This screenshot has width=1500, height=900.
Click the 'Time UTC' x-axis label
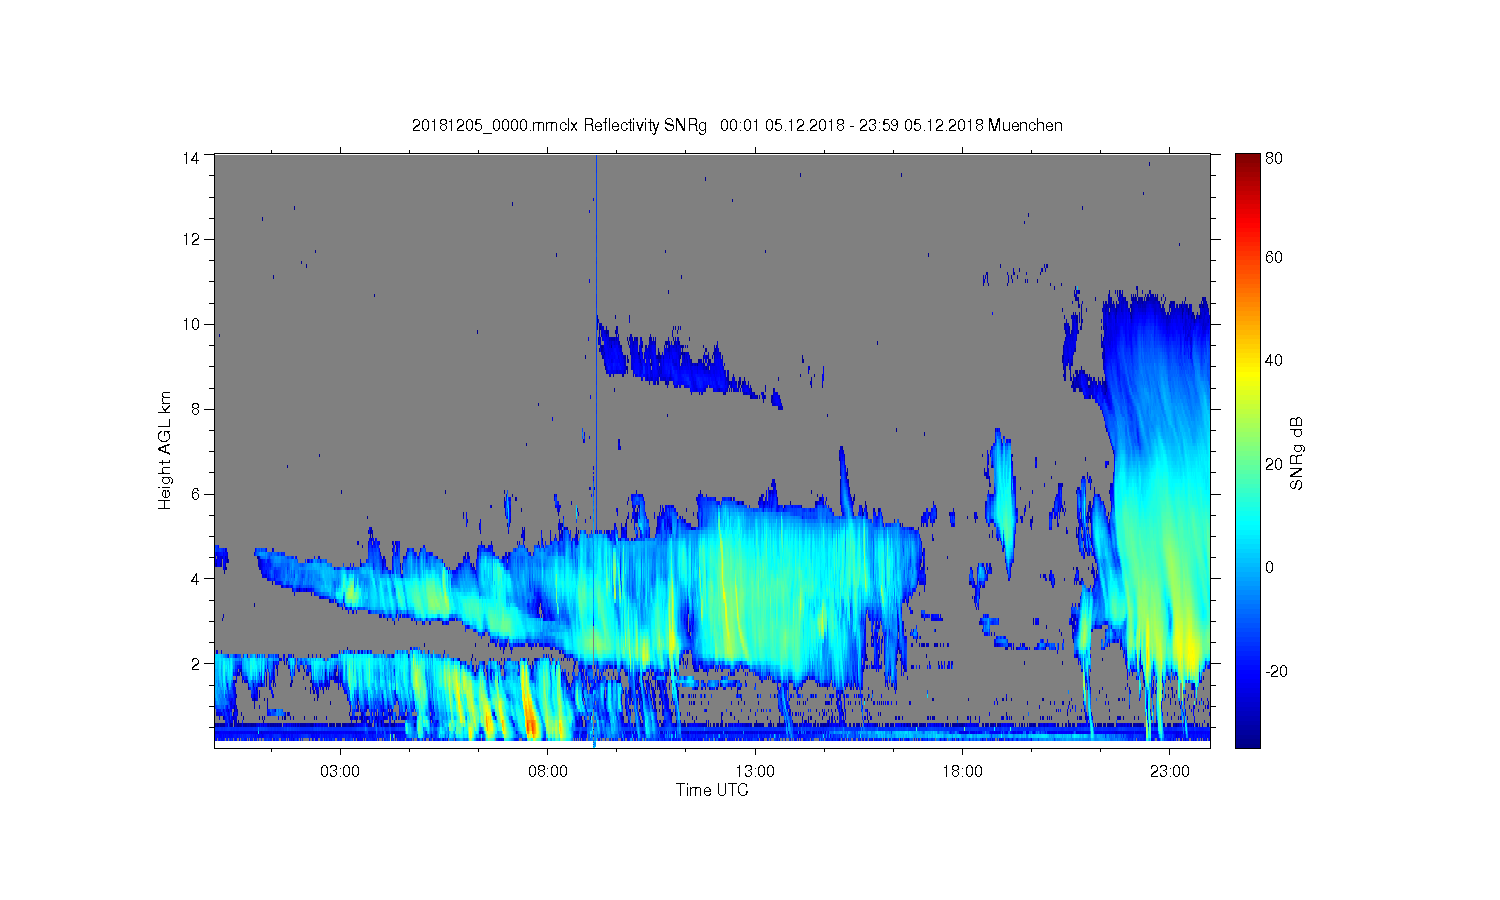(x=712, y=790)
